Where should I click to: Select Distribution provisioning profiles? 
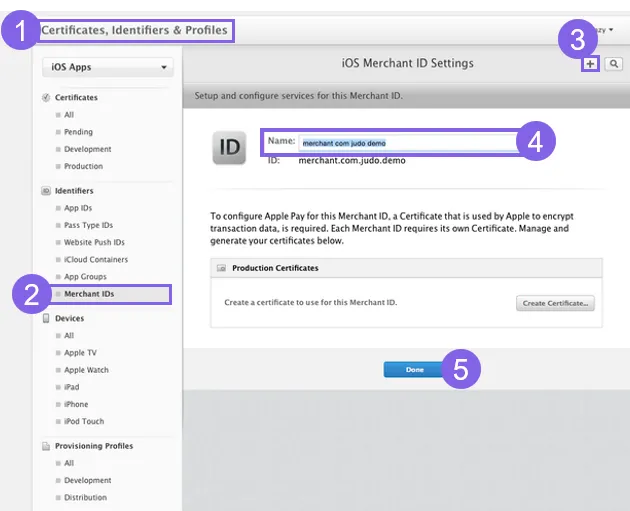[x=86, y=497]
